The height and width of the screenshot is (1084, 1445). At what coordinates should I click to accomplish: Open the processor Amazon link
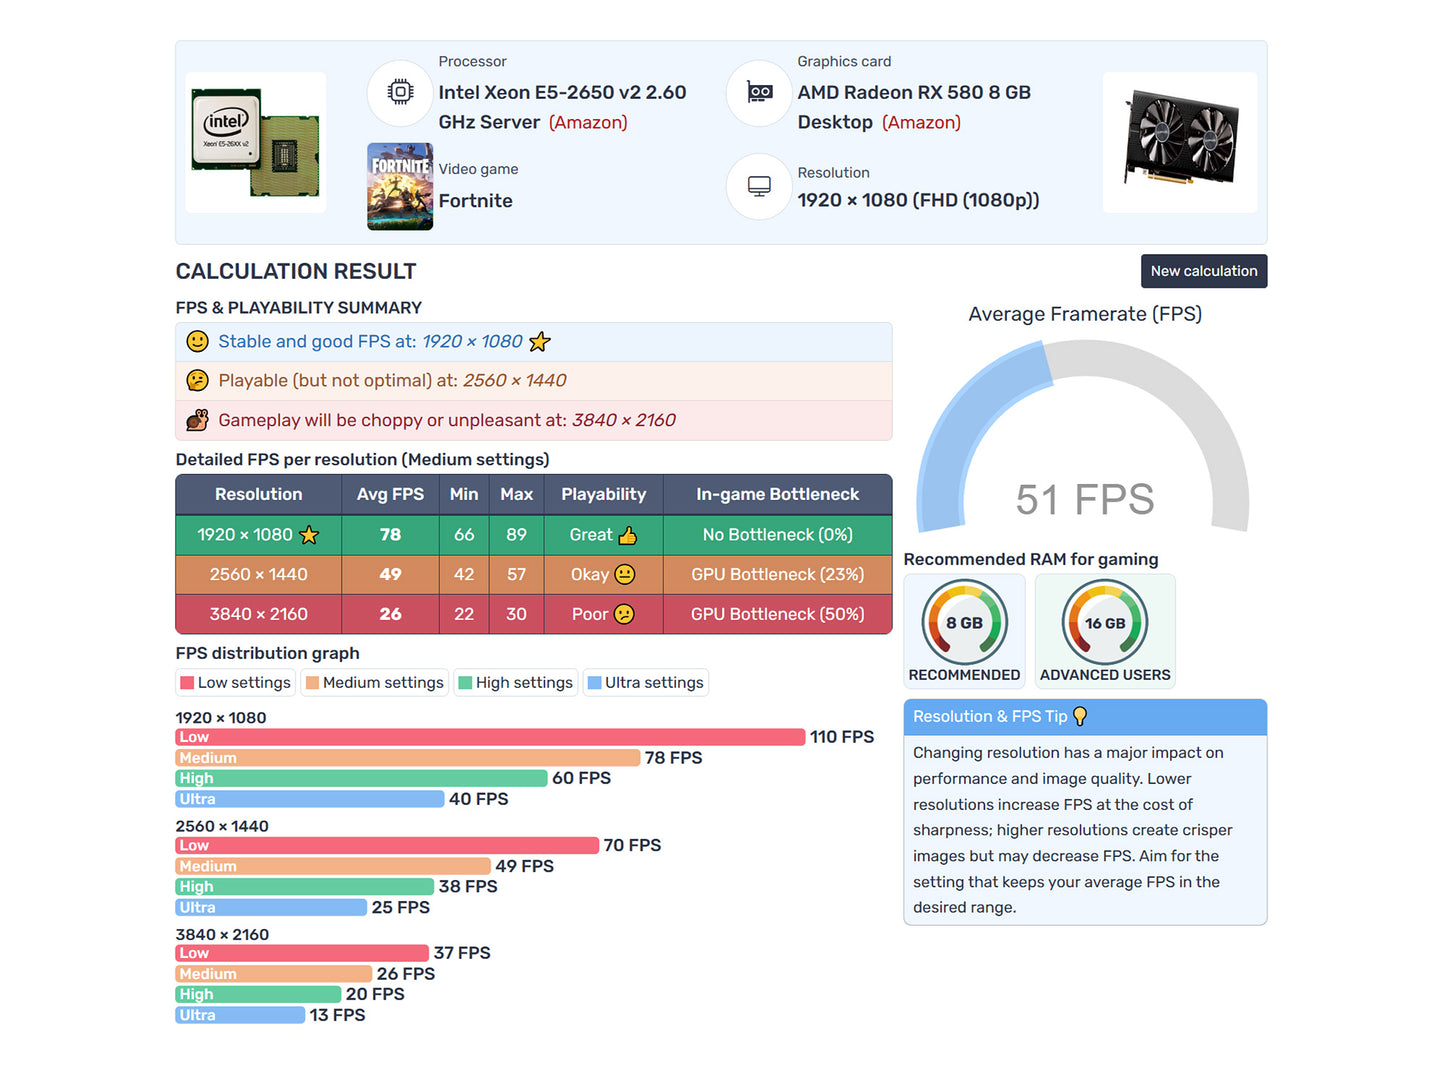point(588,123)
